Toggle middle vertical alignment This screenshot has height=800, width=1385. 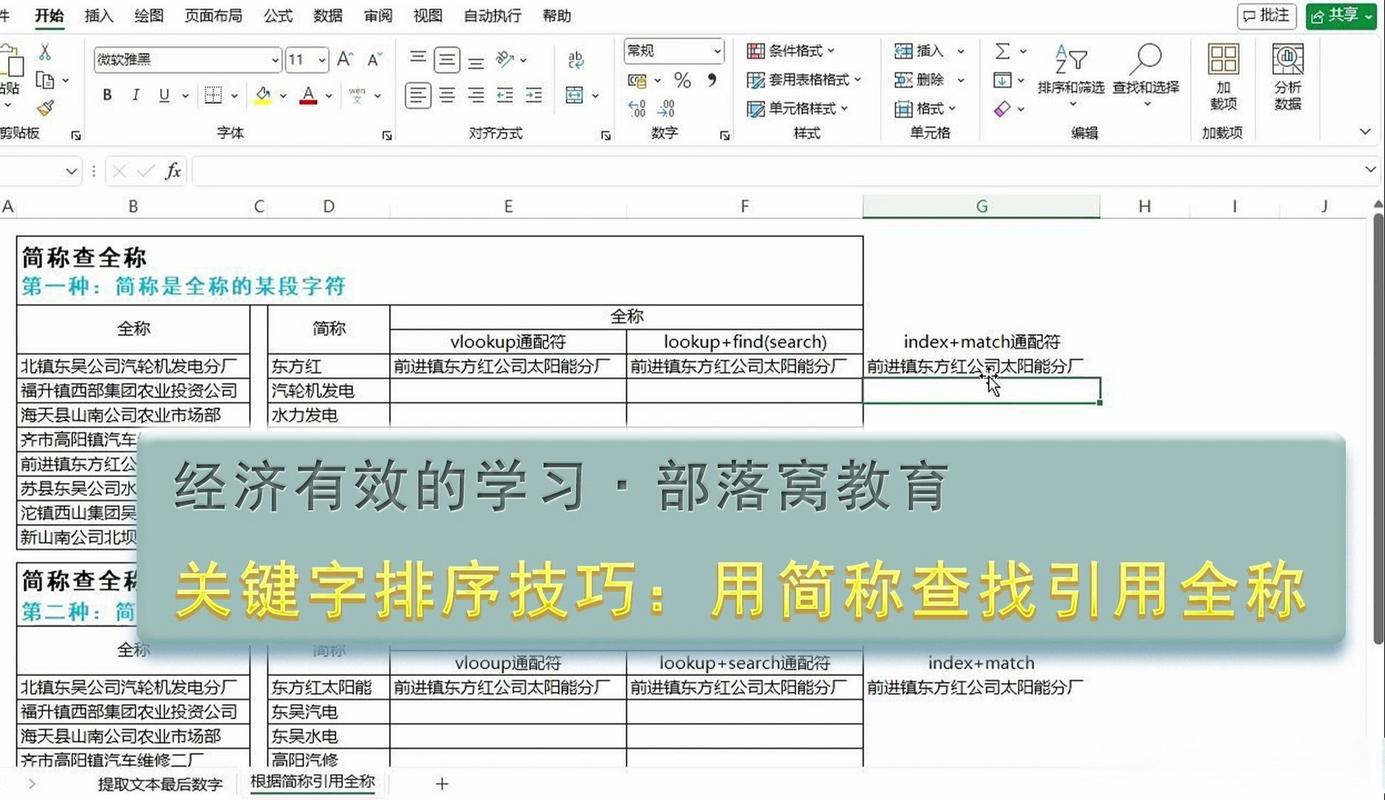(x=447, y=59)
